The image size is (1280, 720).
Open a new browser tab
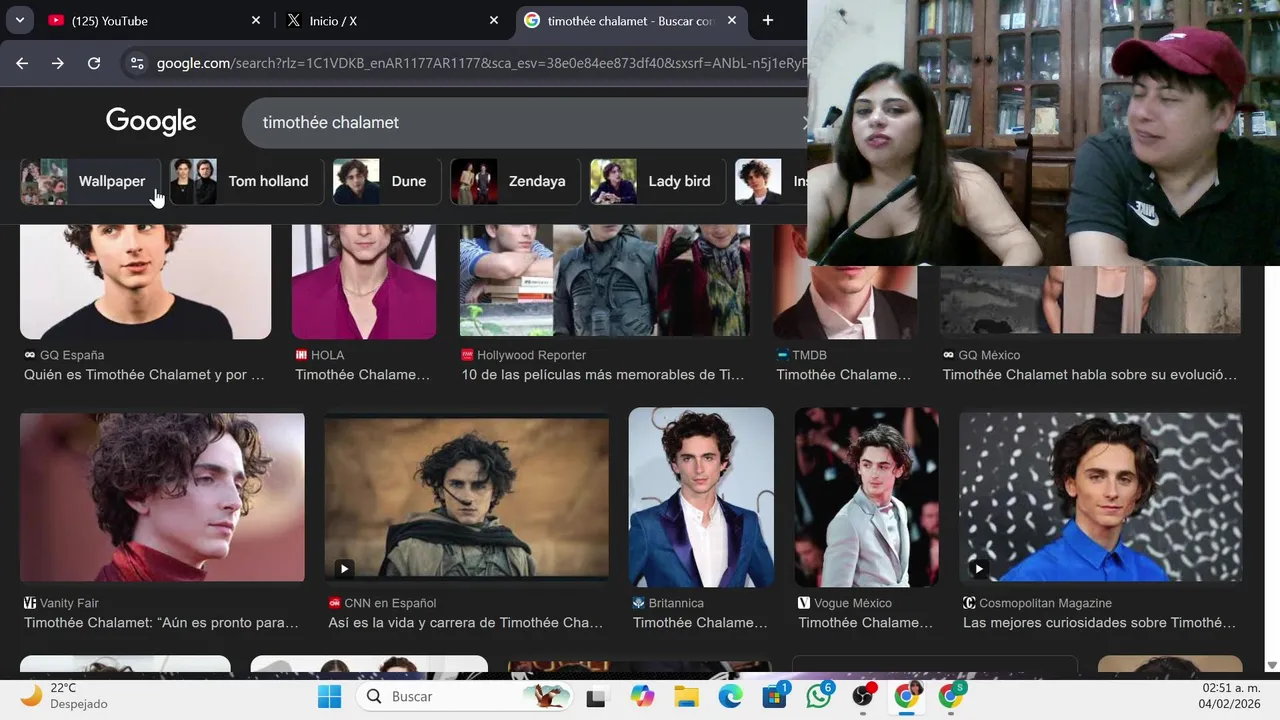(767, 20)
